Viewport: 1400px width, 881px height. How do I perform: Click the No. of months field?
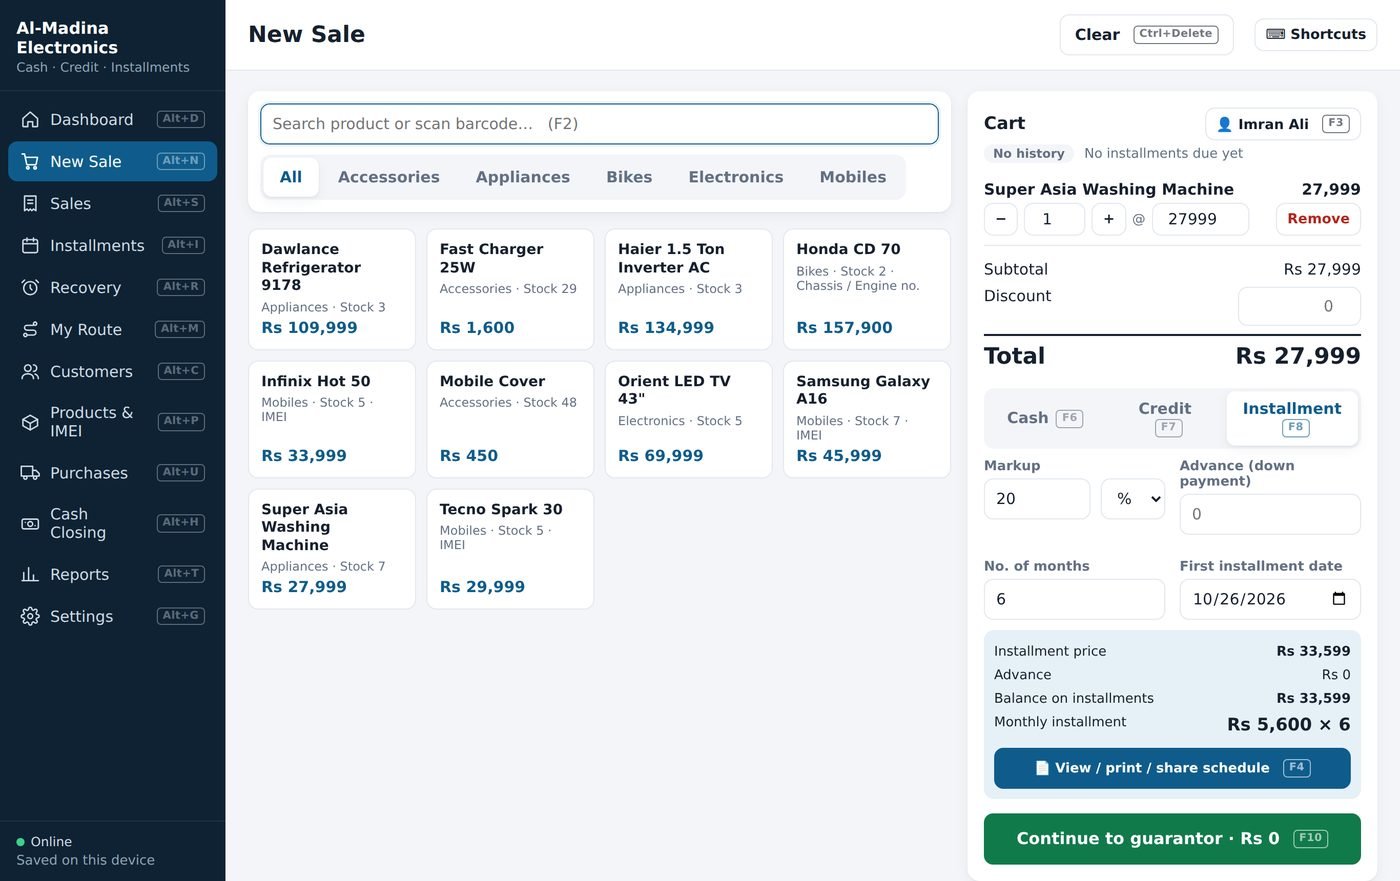(x=1074, y=599)
